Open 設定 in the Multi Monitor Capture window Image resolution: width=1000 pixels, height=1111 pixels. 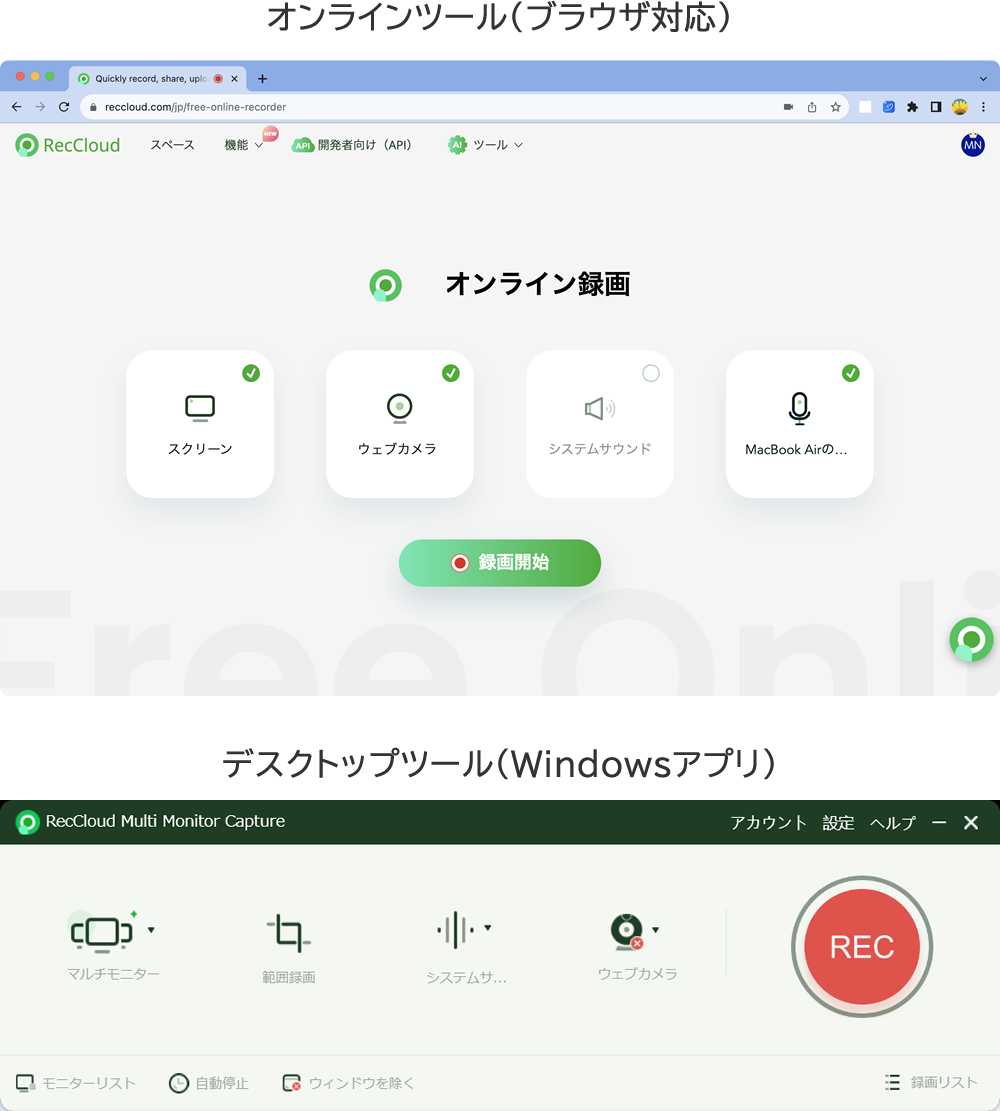point(838,823)
